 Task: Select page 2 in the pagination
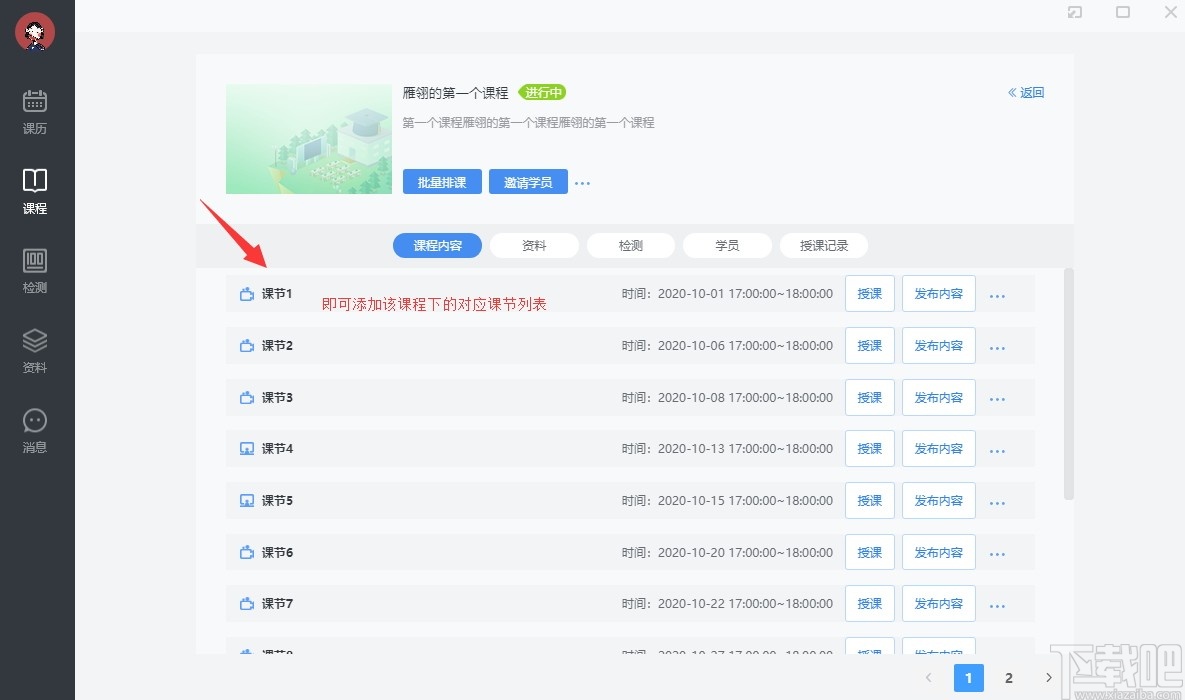pos(1008,677)
